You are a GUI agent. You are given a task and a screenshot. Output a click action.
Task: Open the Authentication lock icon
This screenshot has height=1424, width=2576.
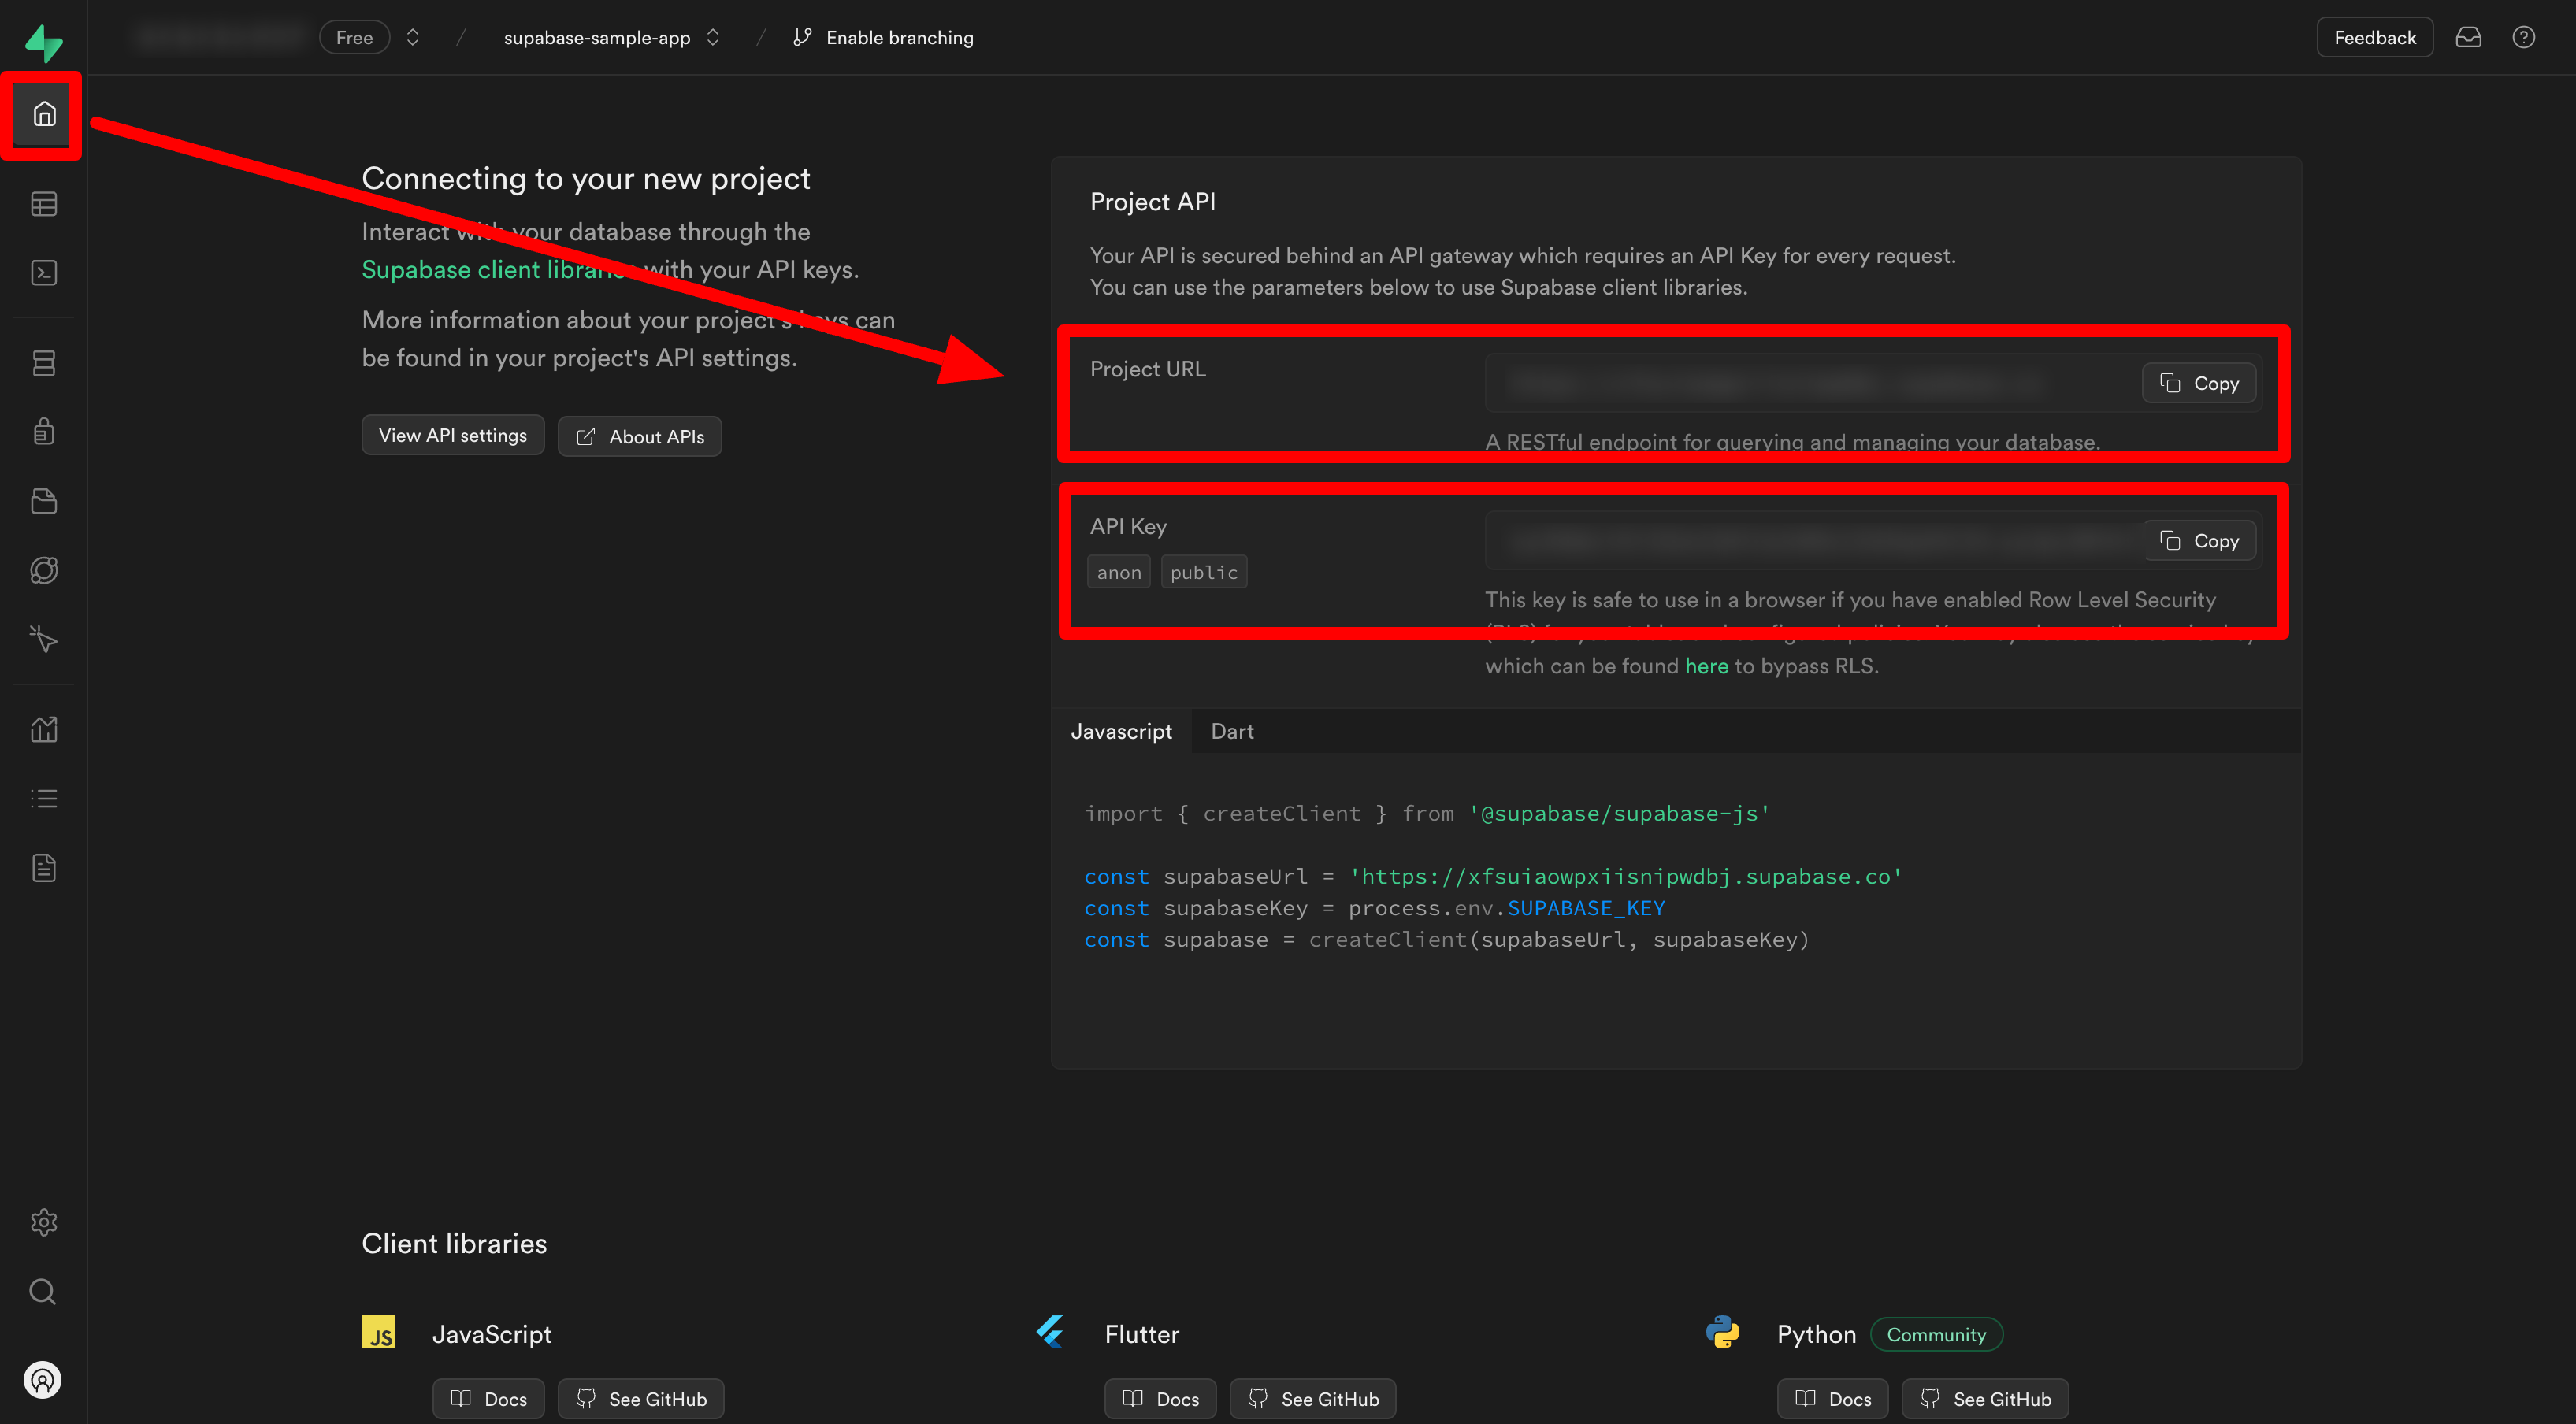coord(43,432)
